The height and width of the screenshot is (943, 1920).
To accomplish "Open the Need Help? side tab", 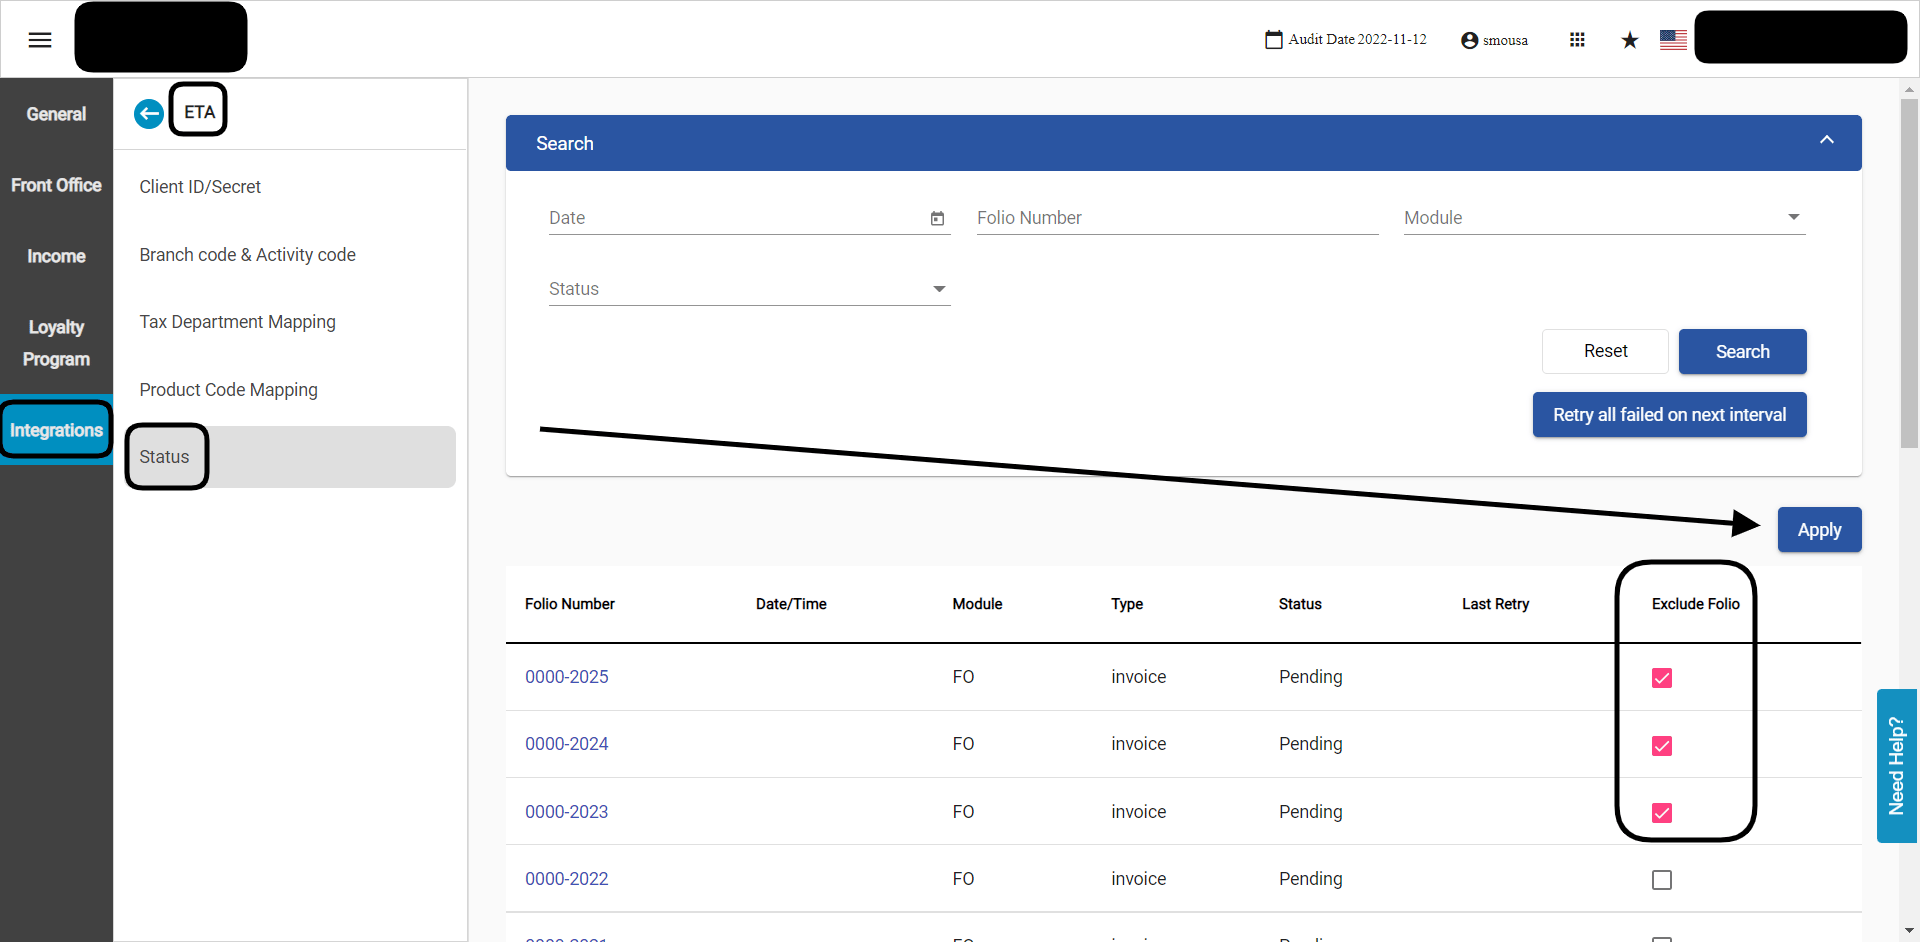I will 1897,766.
